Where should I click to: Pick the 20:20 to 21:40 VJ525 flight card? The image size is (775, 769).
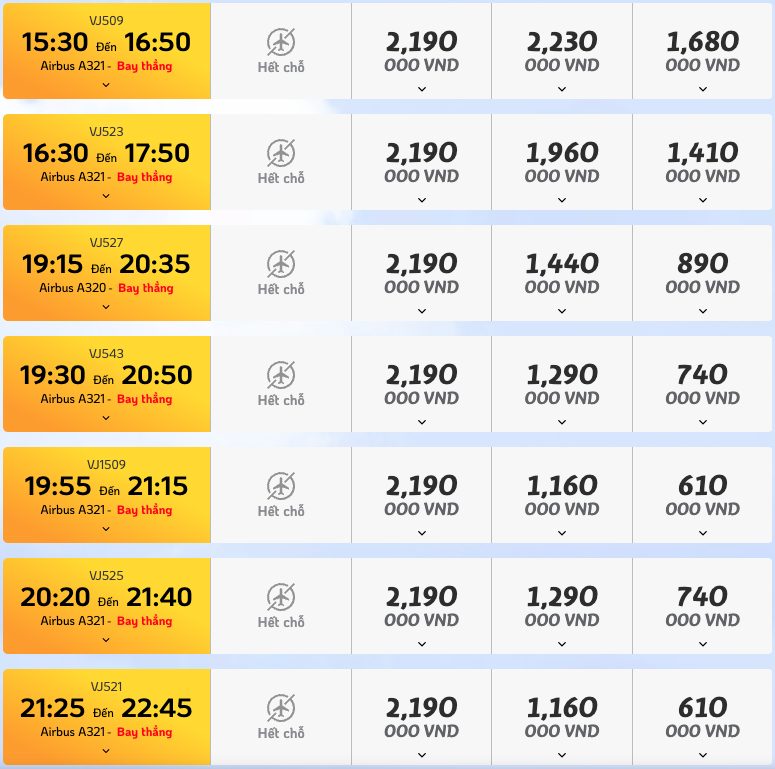107,606
